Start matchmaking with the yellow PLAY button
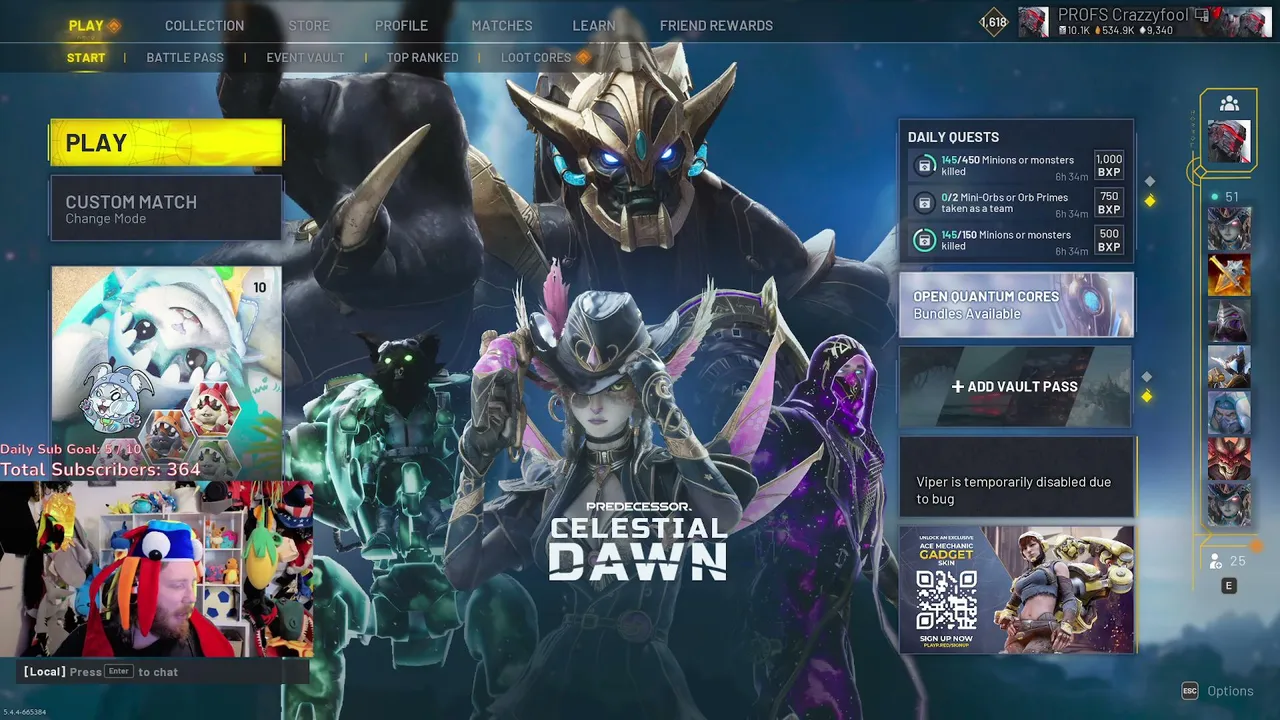 coord(167,142)
